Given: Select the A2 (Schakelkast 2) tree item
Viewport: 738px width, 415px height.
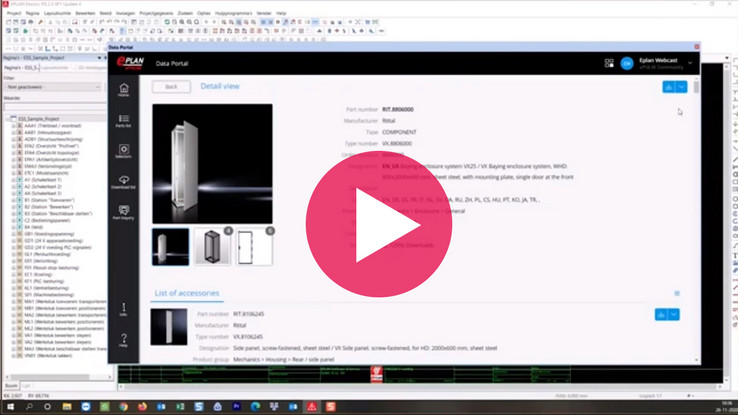Looking at the screenshot, I should (43, 186).
